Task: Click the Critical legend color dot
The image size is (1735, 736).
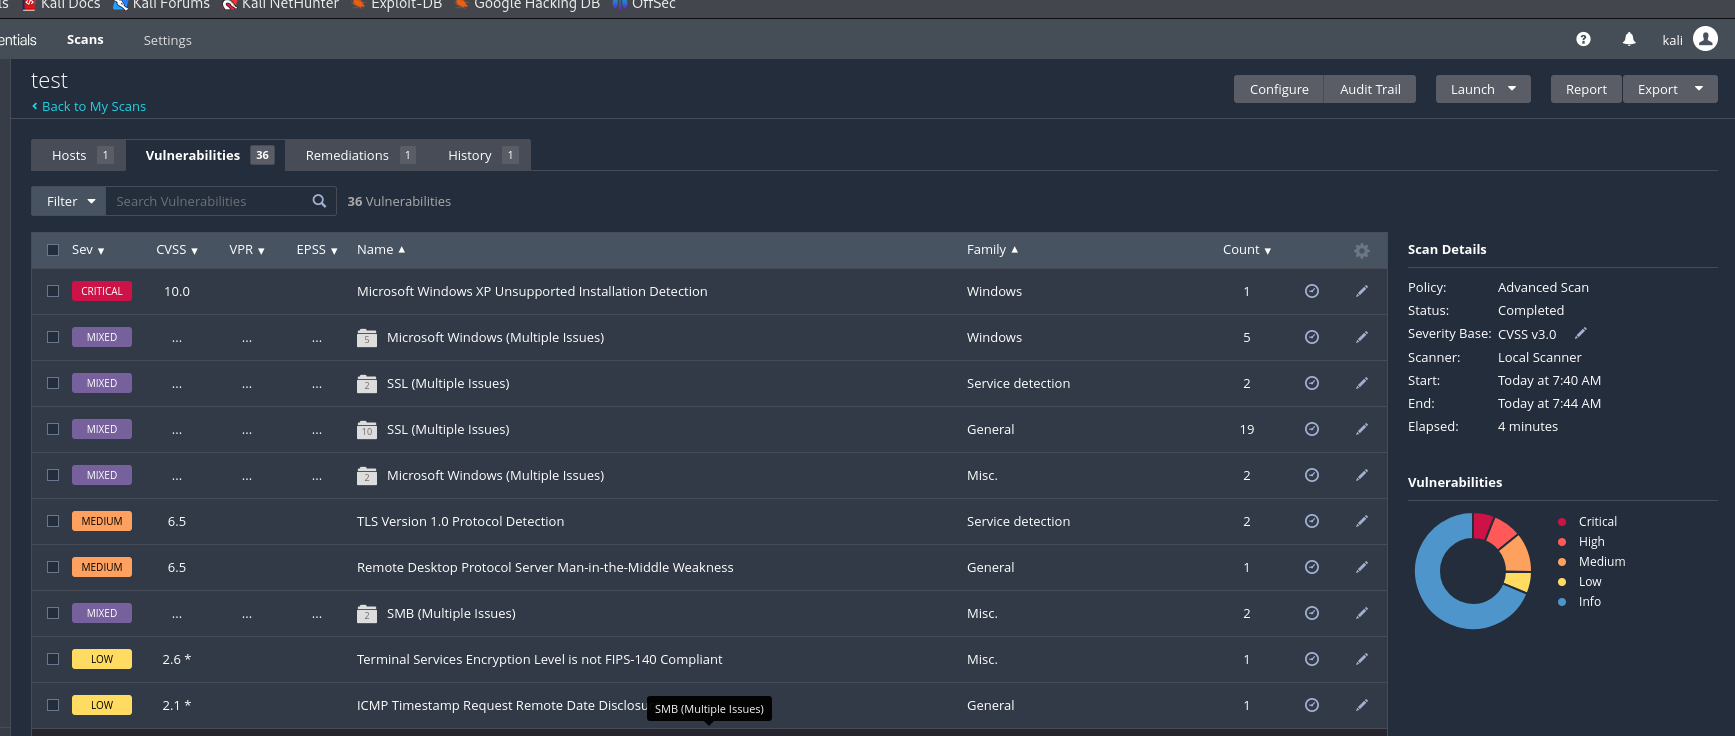Action: pyautogui.click(x=1562, y=522)
